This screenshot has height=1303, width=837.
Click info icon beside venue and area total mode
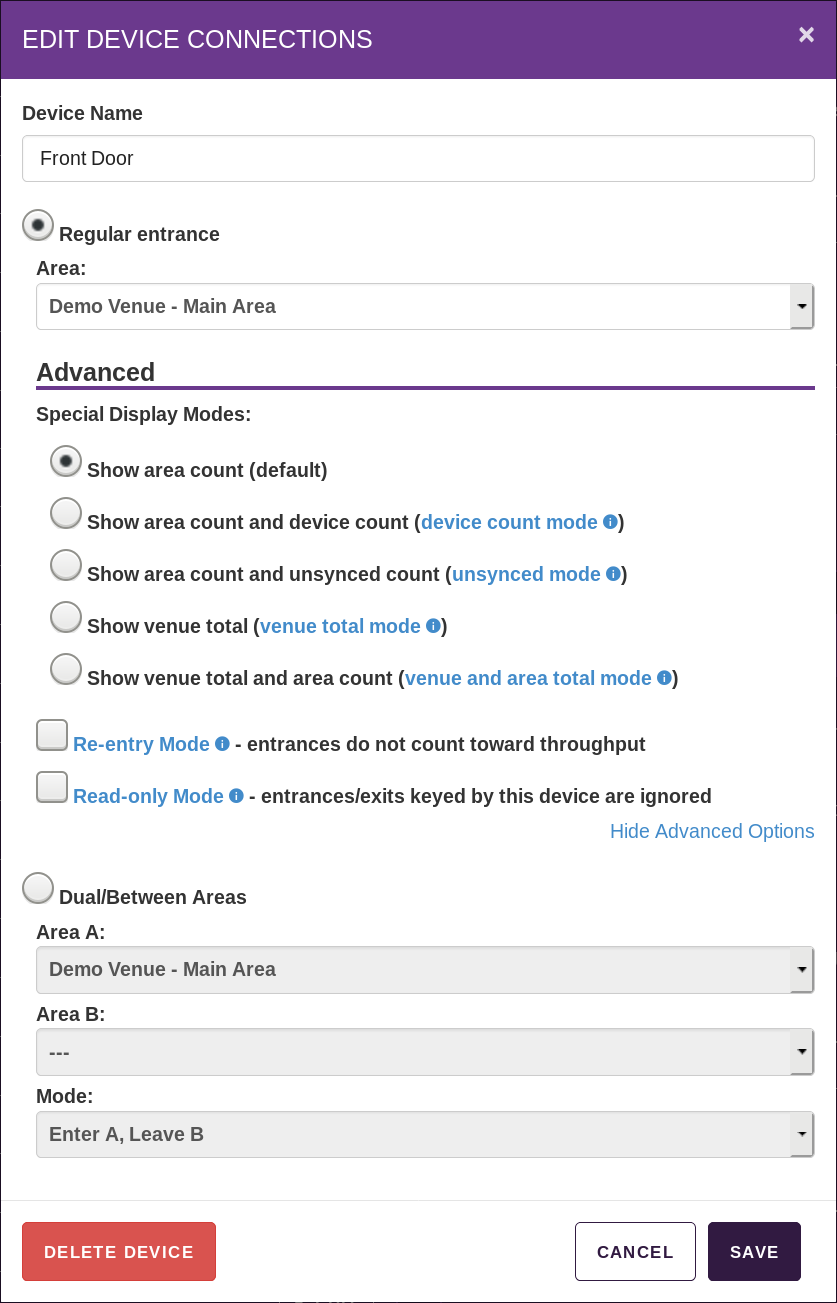tap(664, 678)
